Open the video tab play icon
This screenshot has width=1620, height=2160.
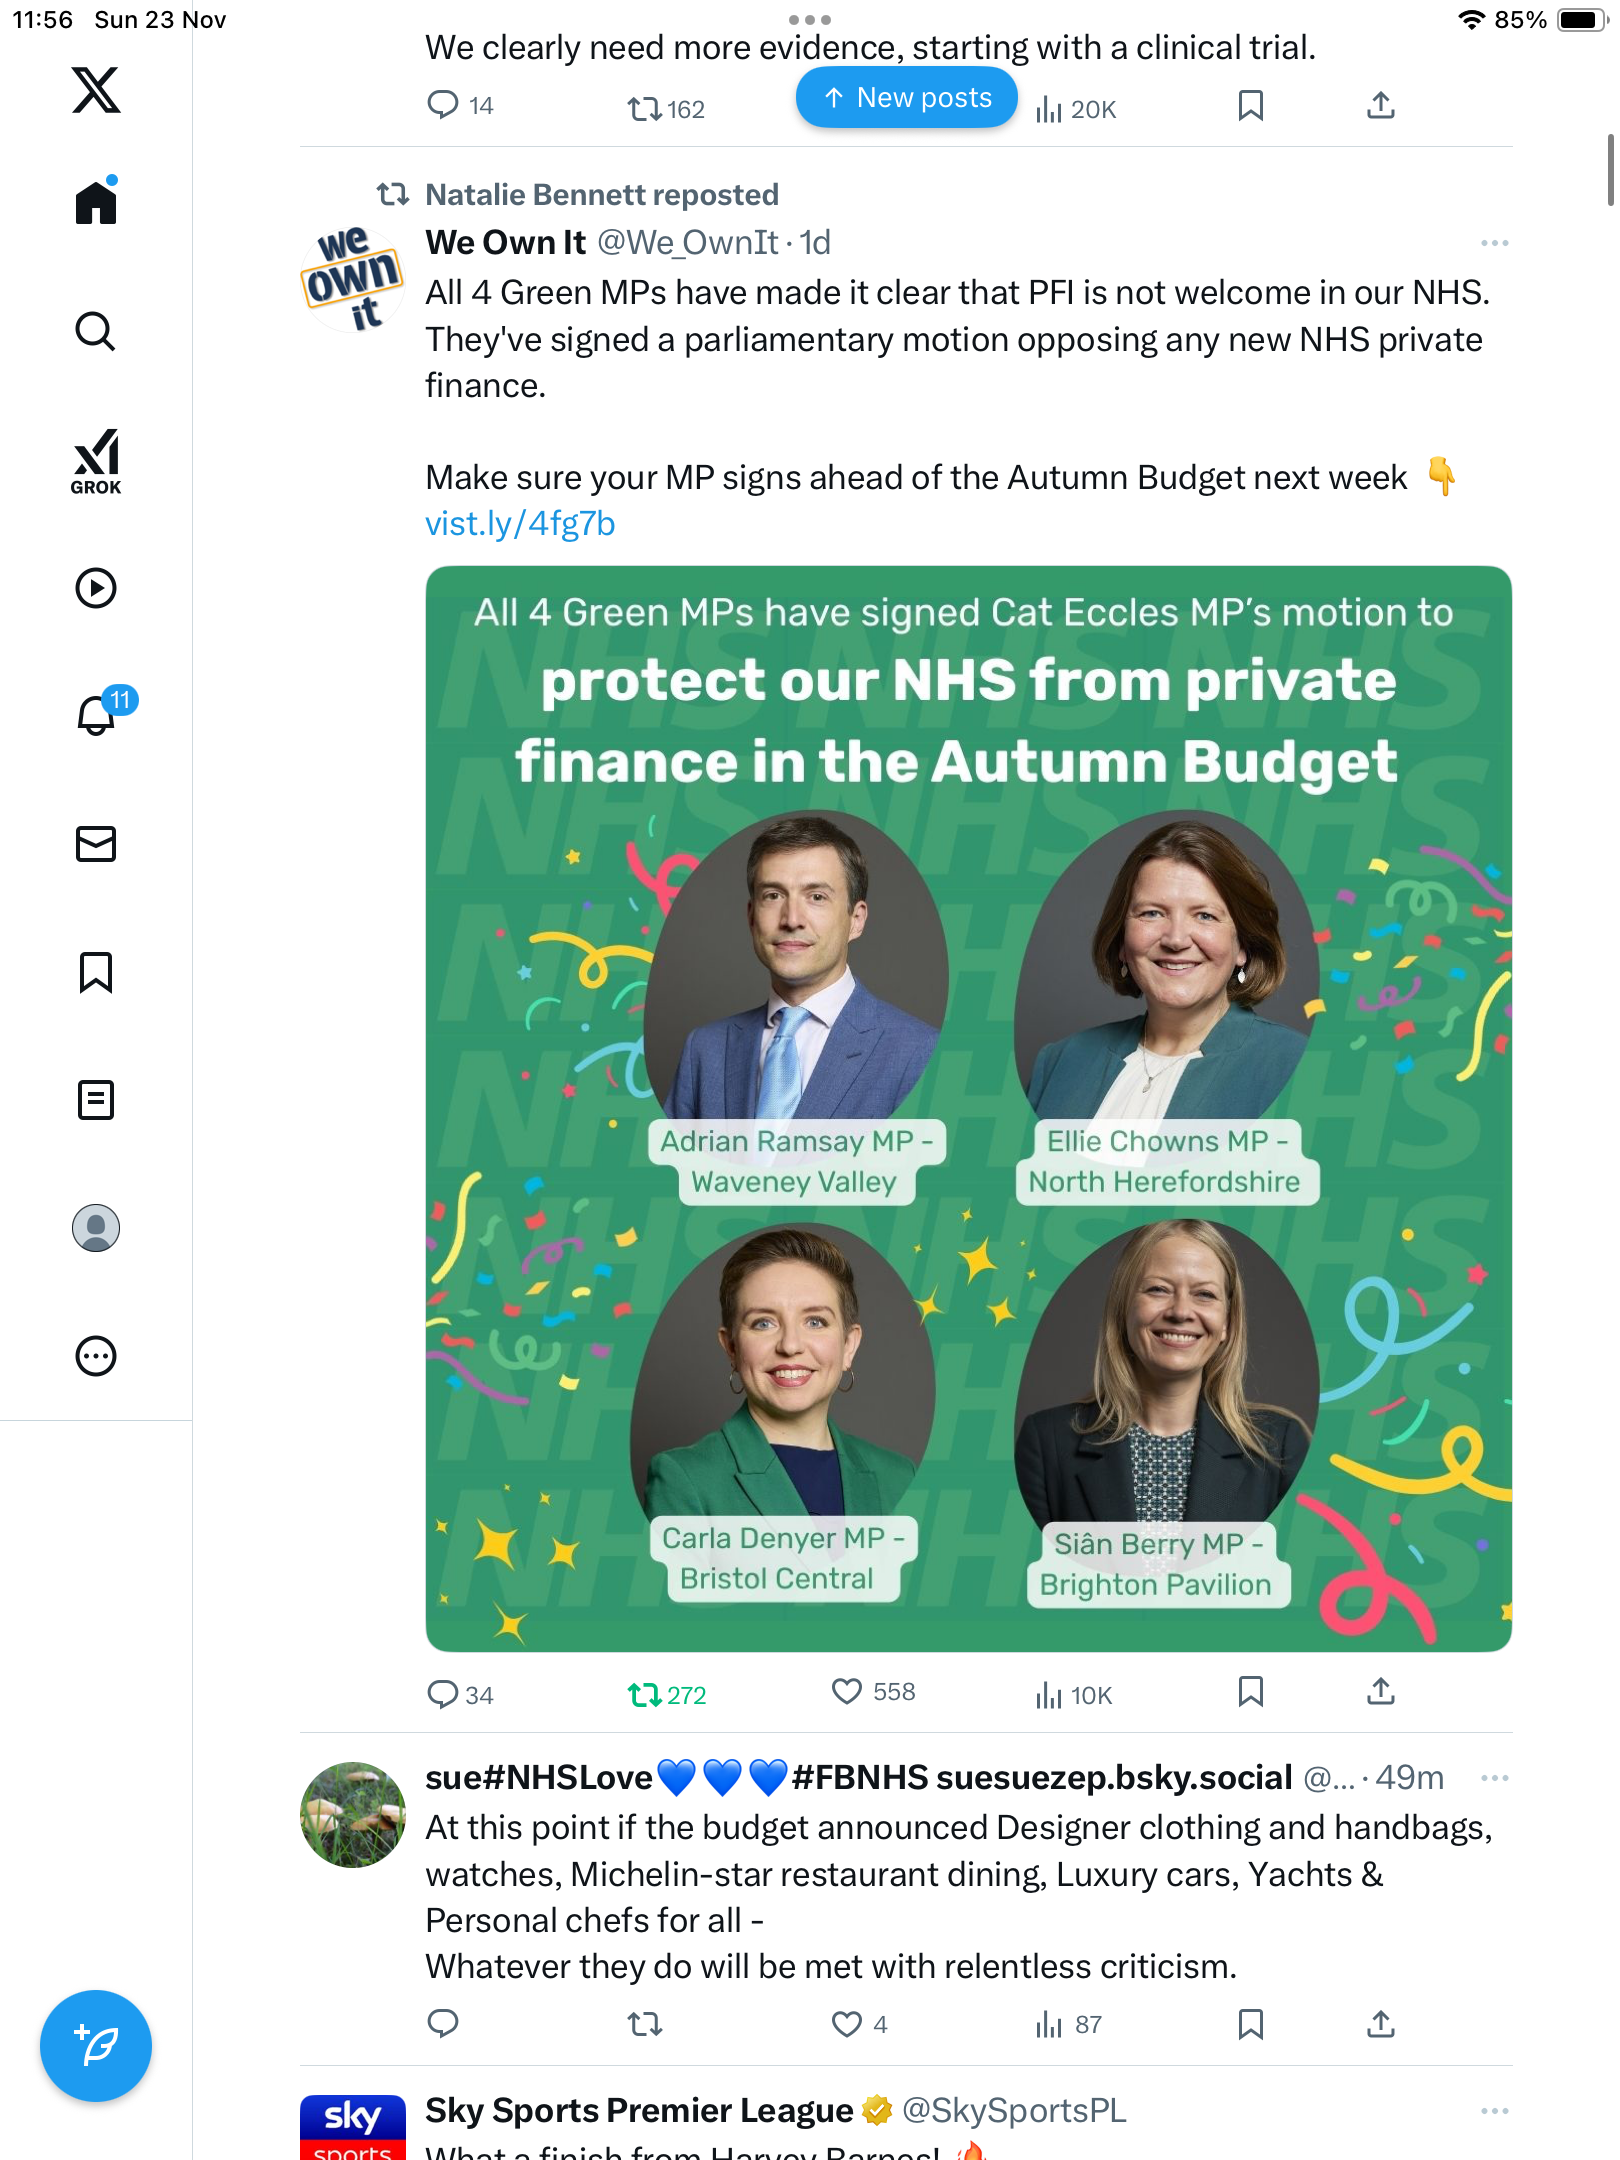(x=96, y=588)
